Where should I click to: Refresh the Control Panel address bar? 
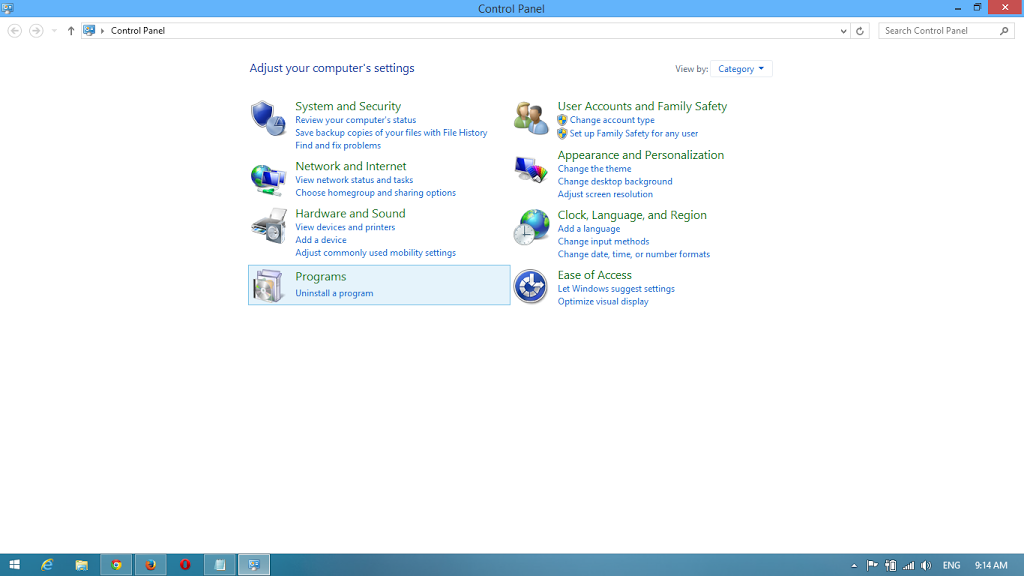860,31
